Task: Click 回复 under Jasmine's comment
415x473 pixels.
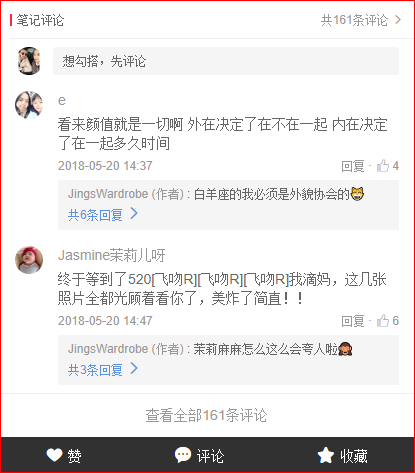Action: 353,321
